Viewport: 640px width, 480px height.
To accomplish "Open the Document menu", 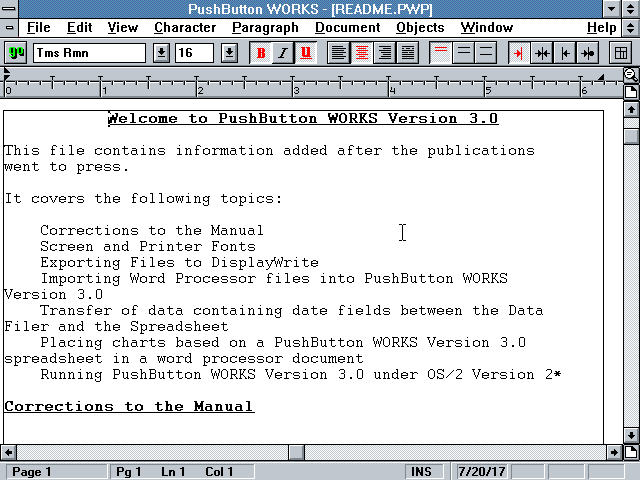I will tap(347, 27).
